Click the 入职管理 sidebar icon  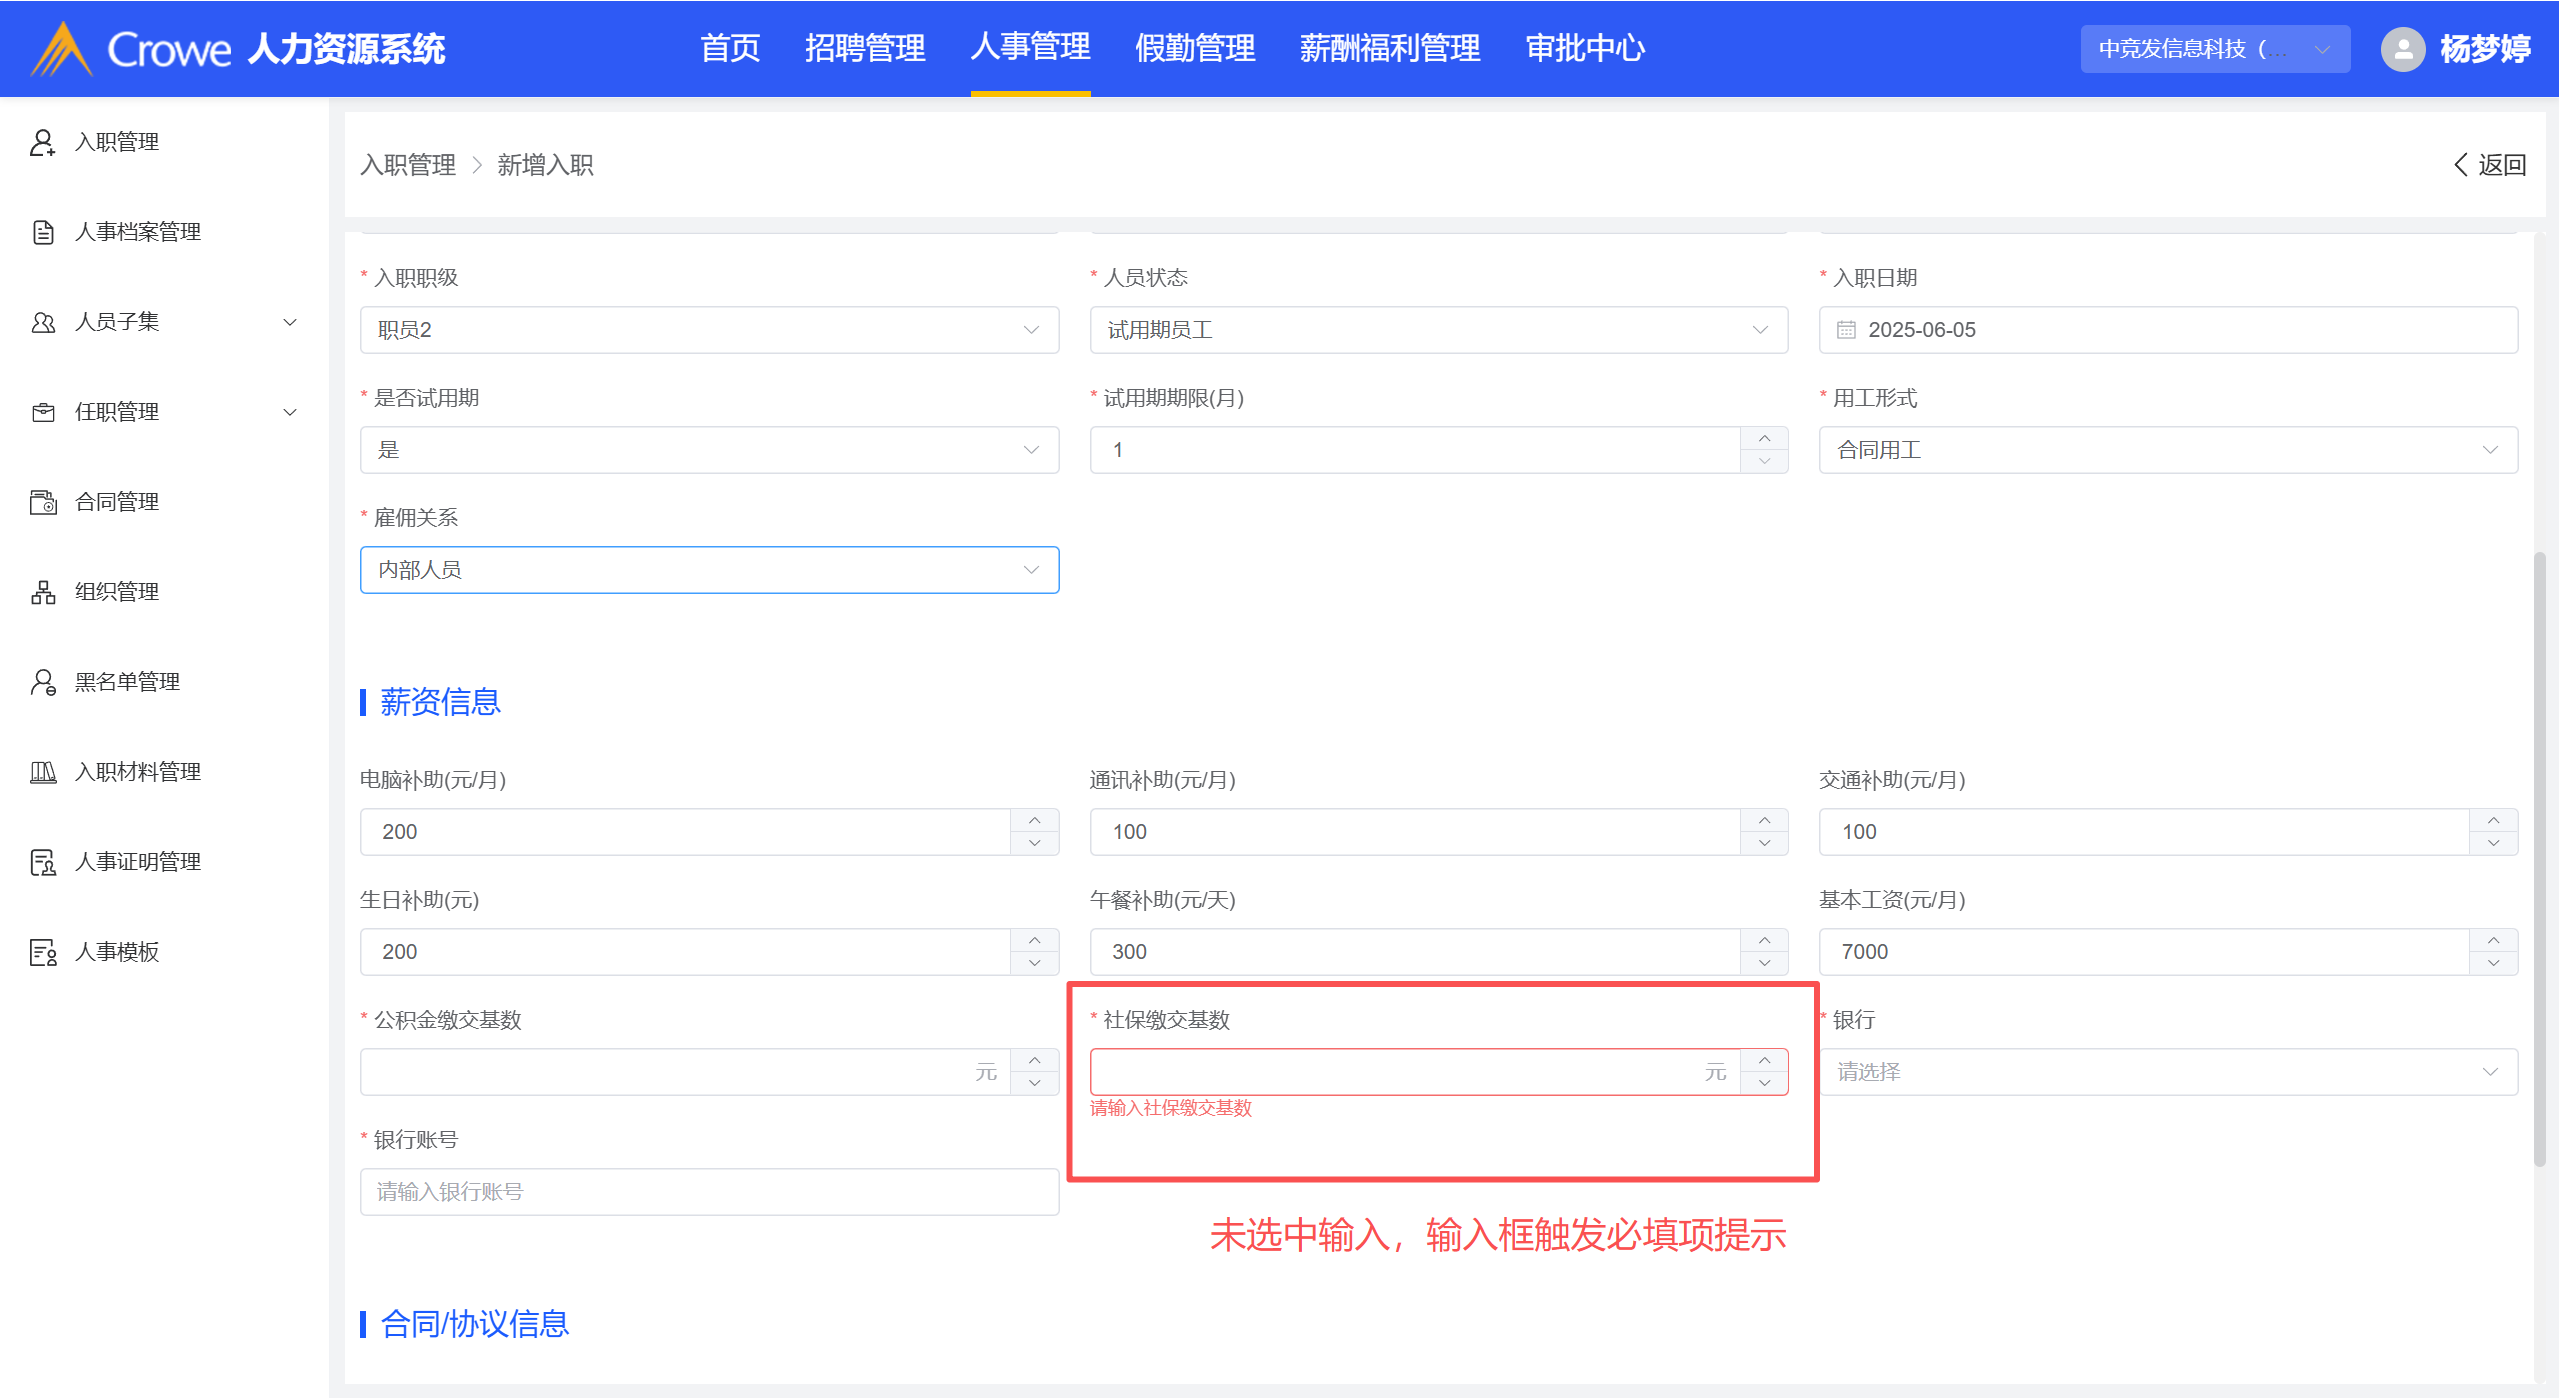click(42, 142)
